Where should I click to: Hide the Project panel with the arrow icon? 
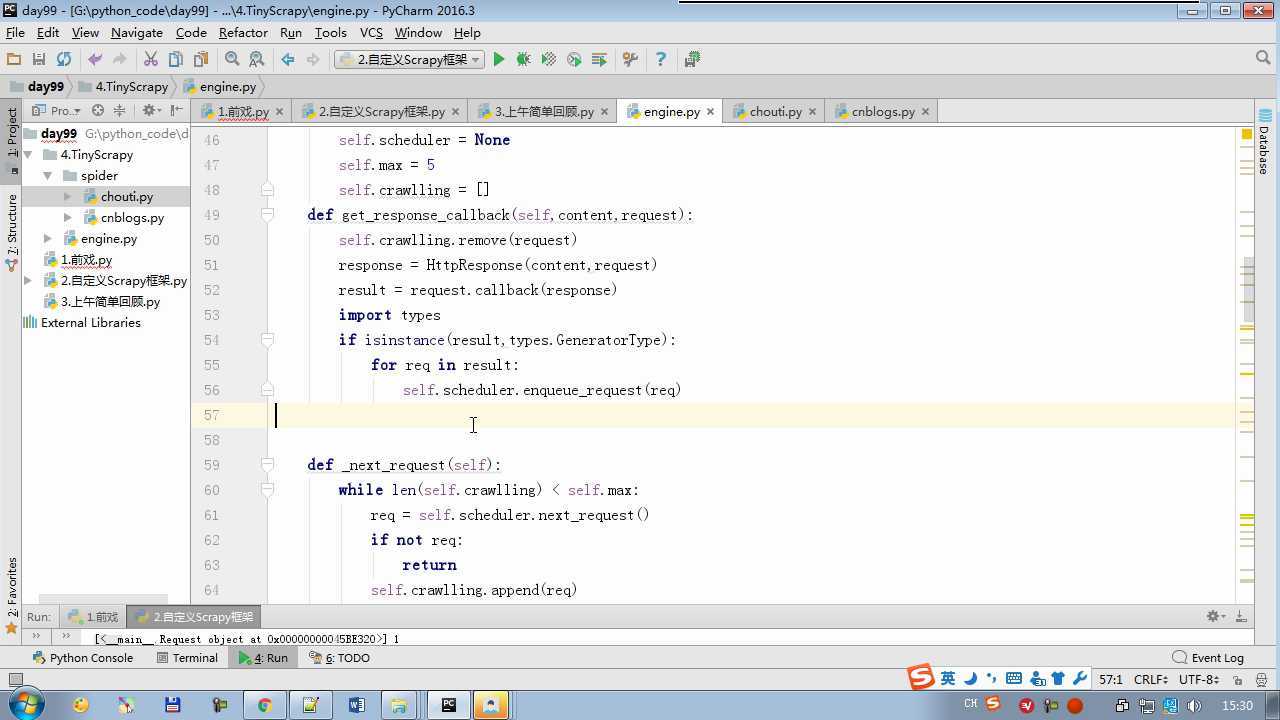(177, 111)
